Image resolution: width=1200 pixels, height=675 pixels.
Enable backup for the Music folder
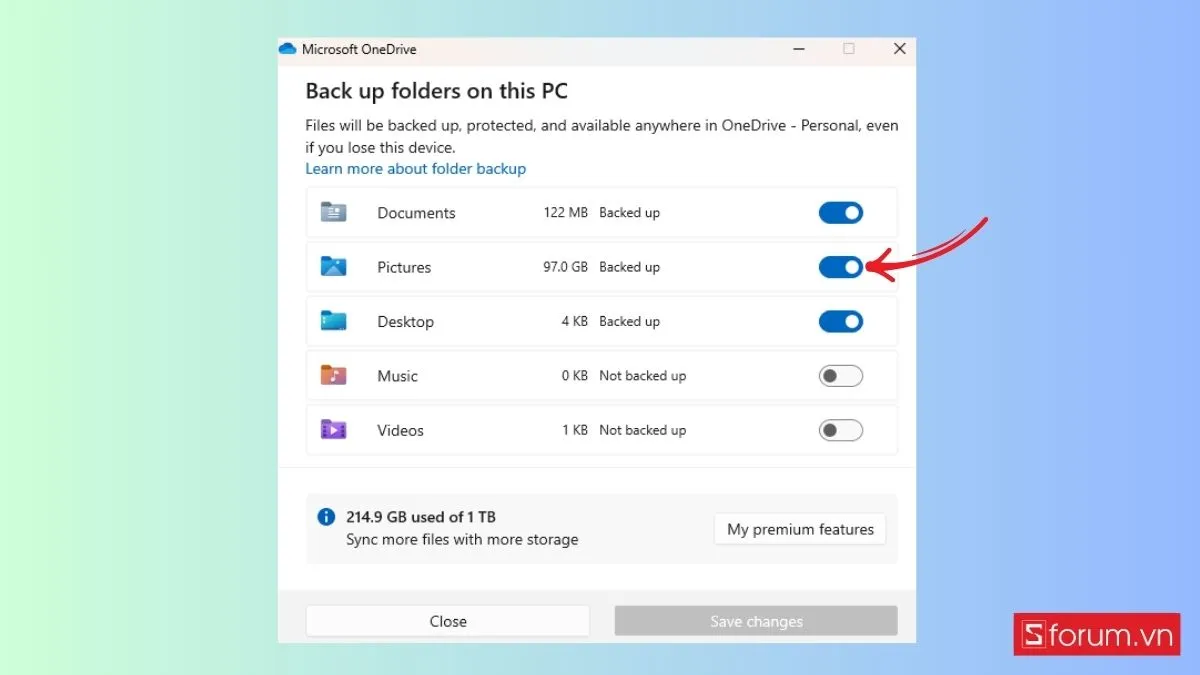click(840, 376)
